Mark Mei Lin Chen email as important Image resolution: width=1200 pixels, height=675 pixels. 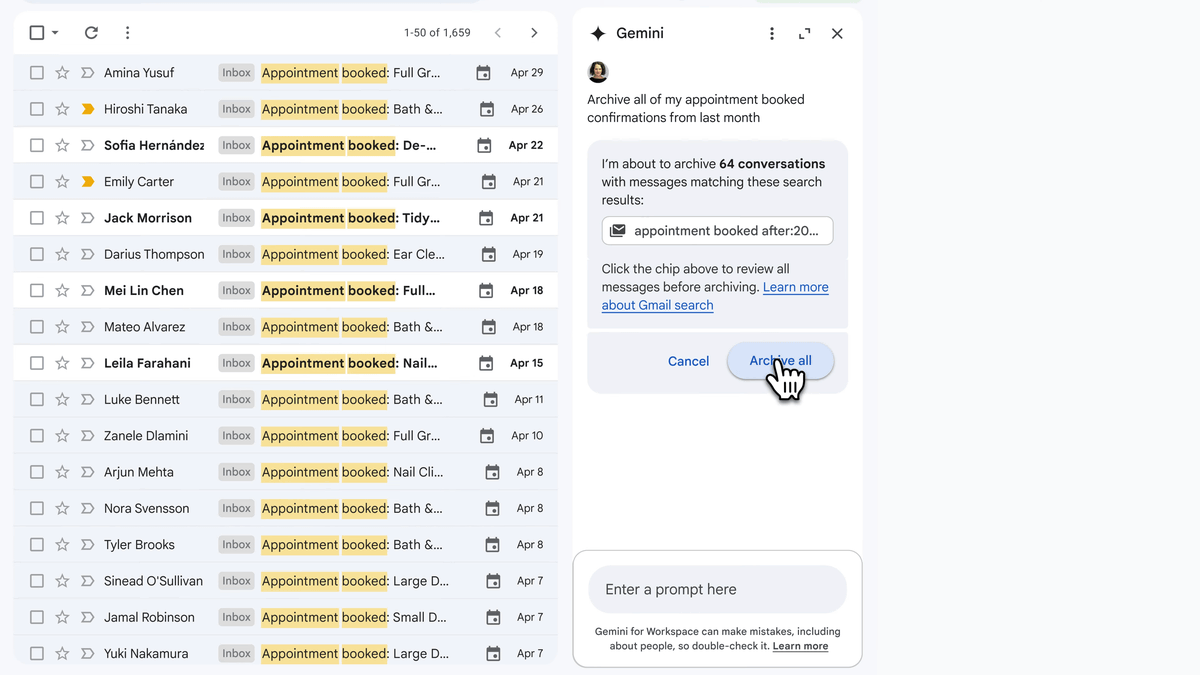tap(87, 290)
